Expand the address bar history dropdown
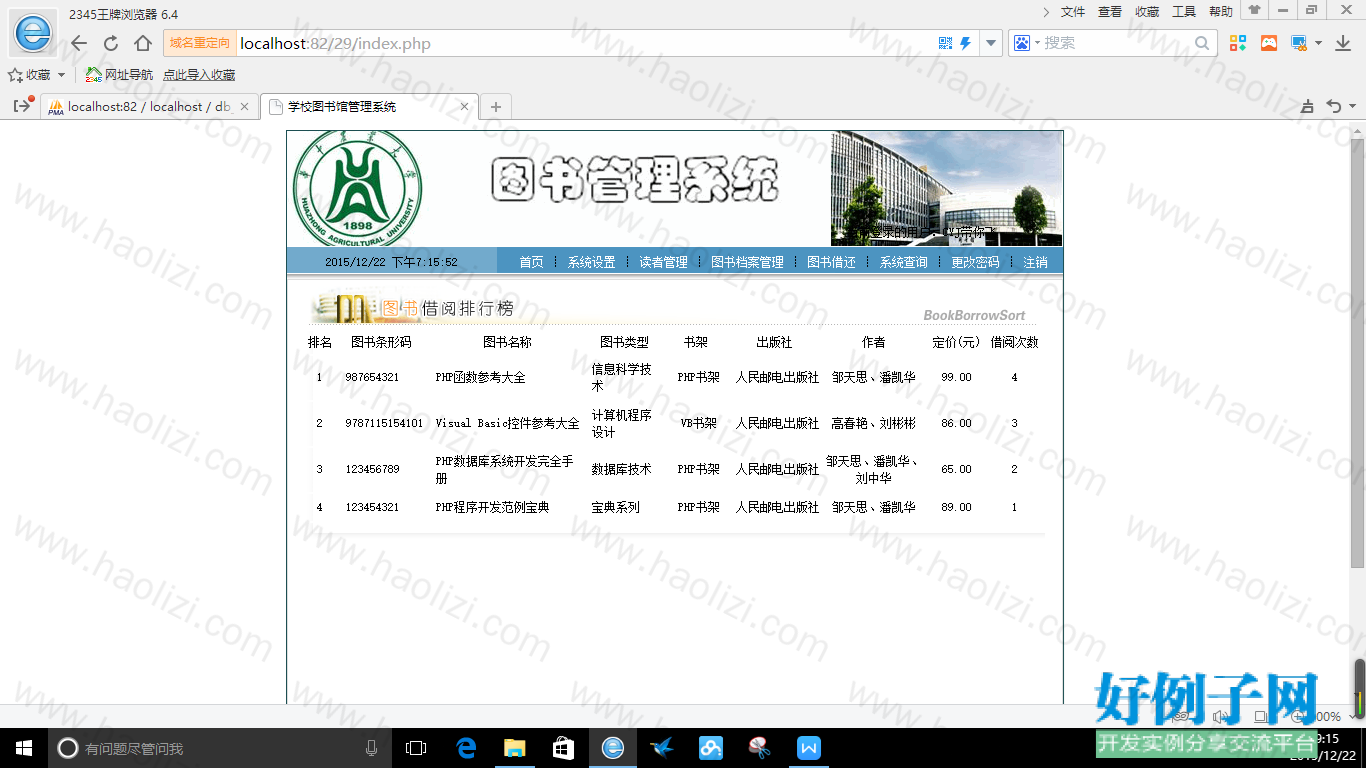Screen dimensions: 1366x768 tap(991, 43)
